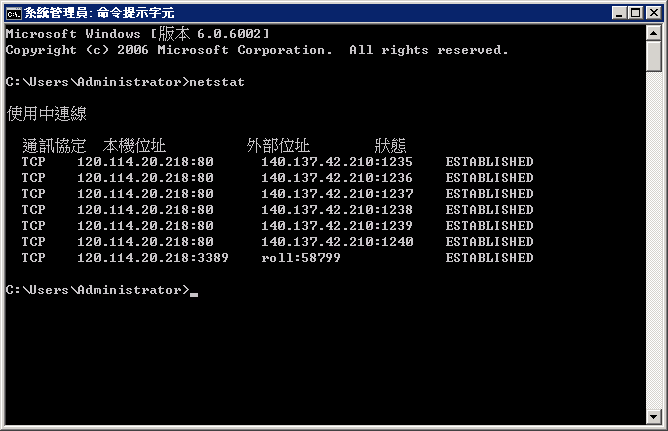Screen dimensions: 668x431
Task: Click the vertical scrollbar thumb
Action: [654, 56]
